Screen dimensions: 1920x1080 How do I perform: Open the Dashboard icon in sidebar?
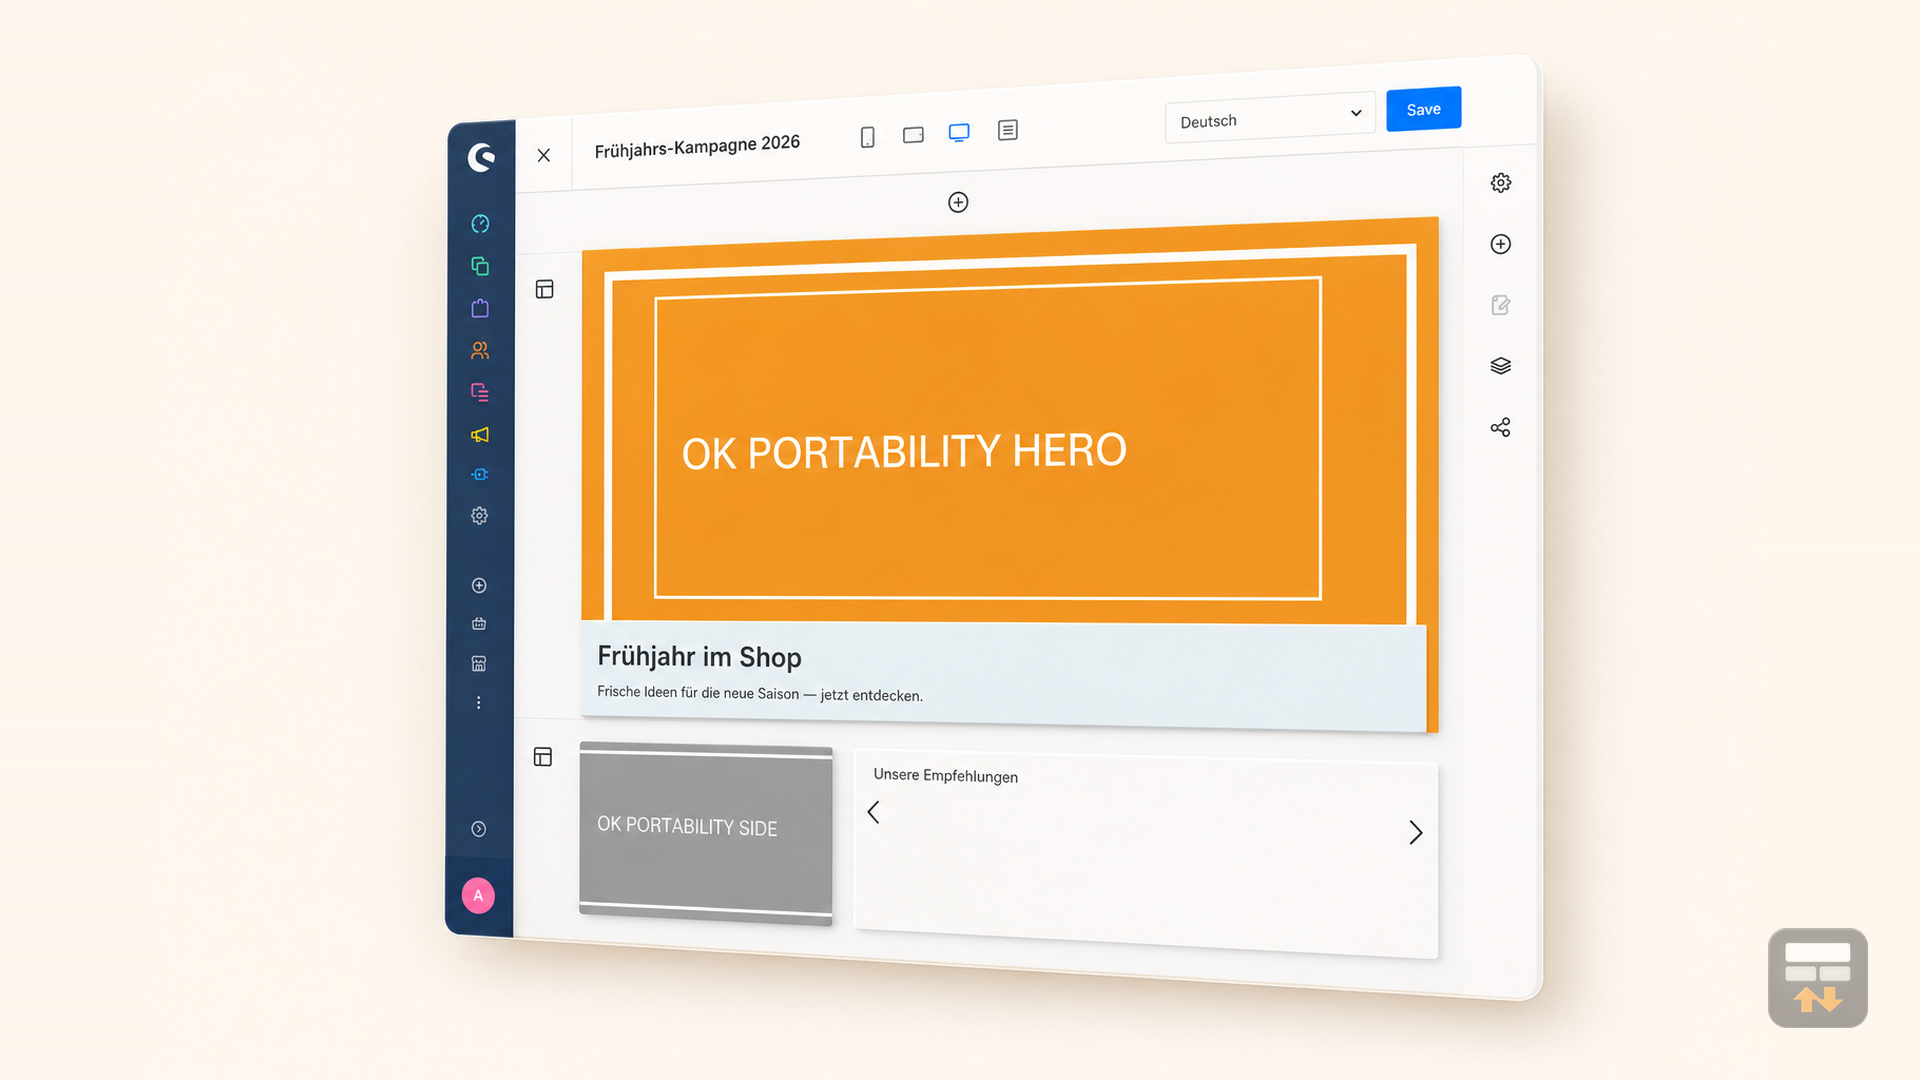[x=480, y=224]
